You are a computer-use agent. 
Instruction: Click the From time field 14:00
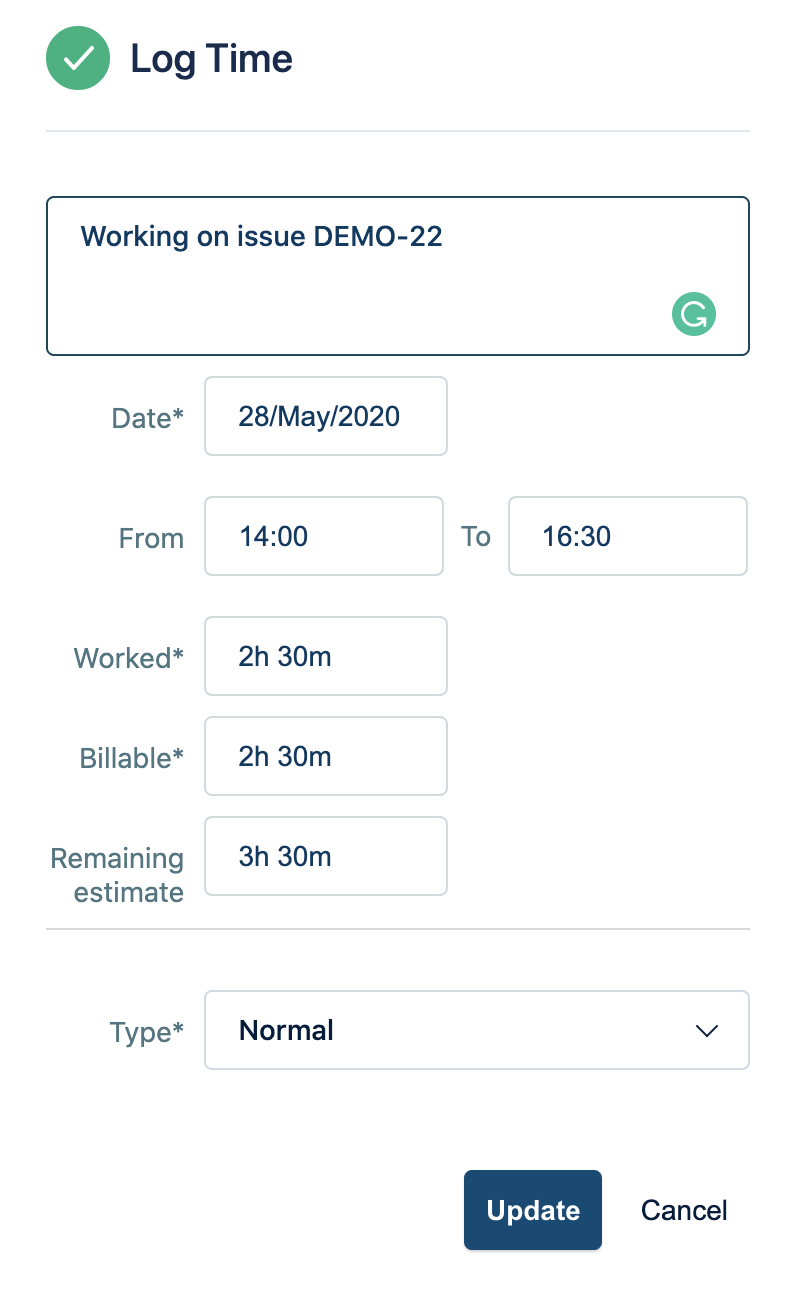[323, 536]
